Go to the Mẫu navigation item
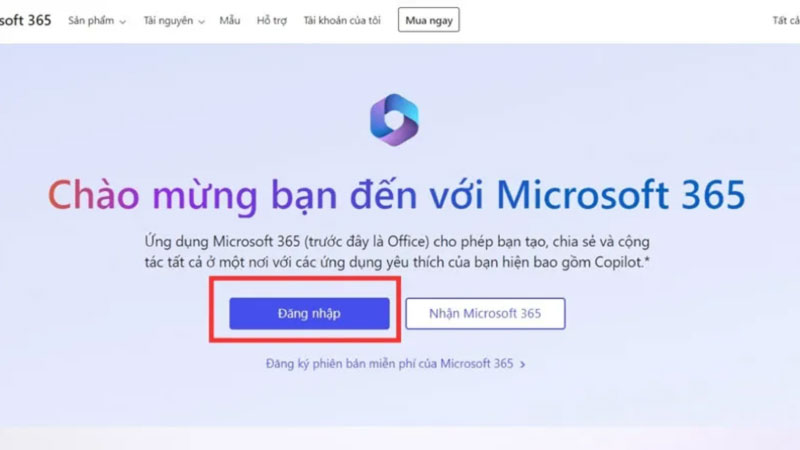Screen dimensions: 800x450 coord(230,20)
